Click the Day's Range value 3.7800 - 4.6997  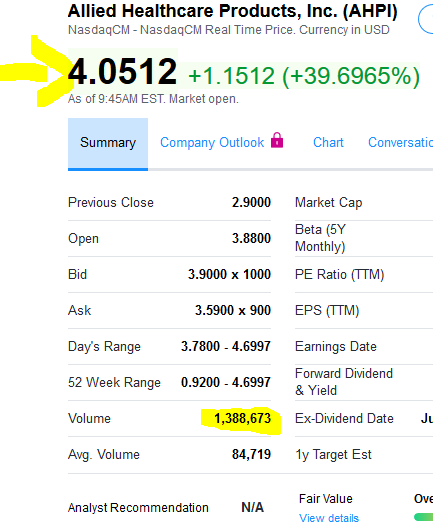tap(226, 346)
